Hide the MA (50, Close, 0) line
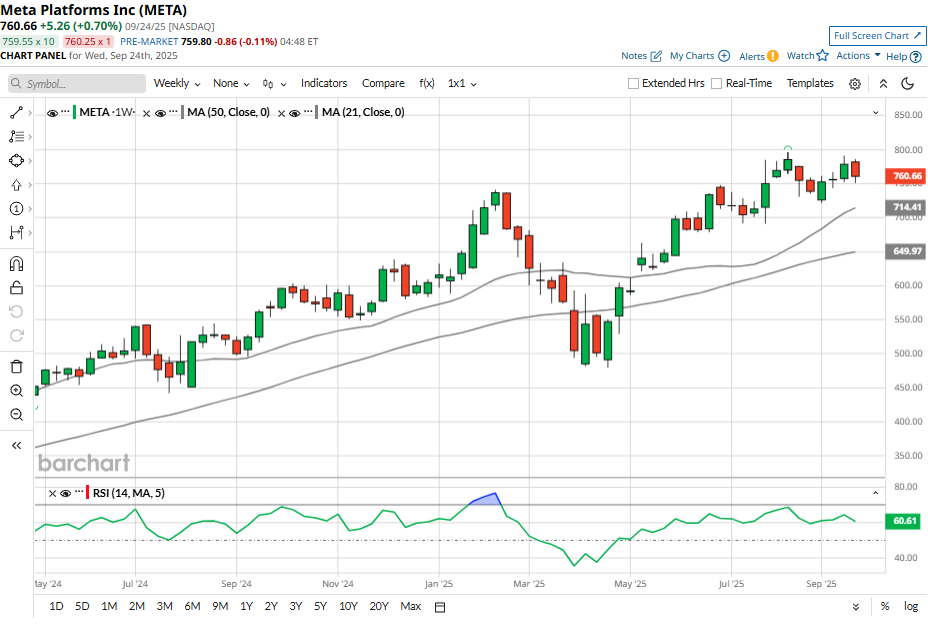The height and width of the screenshot is (630, 928). [x=160, y=113]
